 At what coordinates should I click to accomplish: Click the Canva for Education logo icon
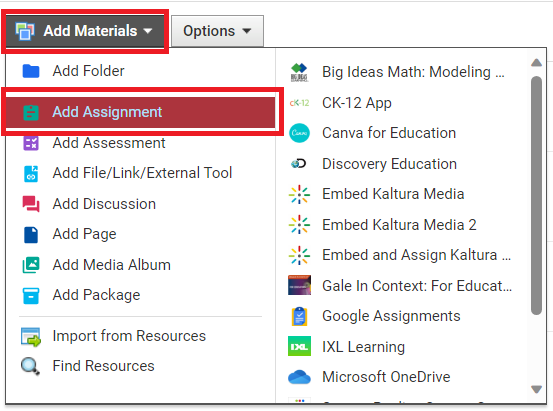point(299,133)
